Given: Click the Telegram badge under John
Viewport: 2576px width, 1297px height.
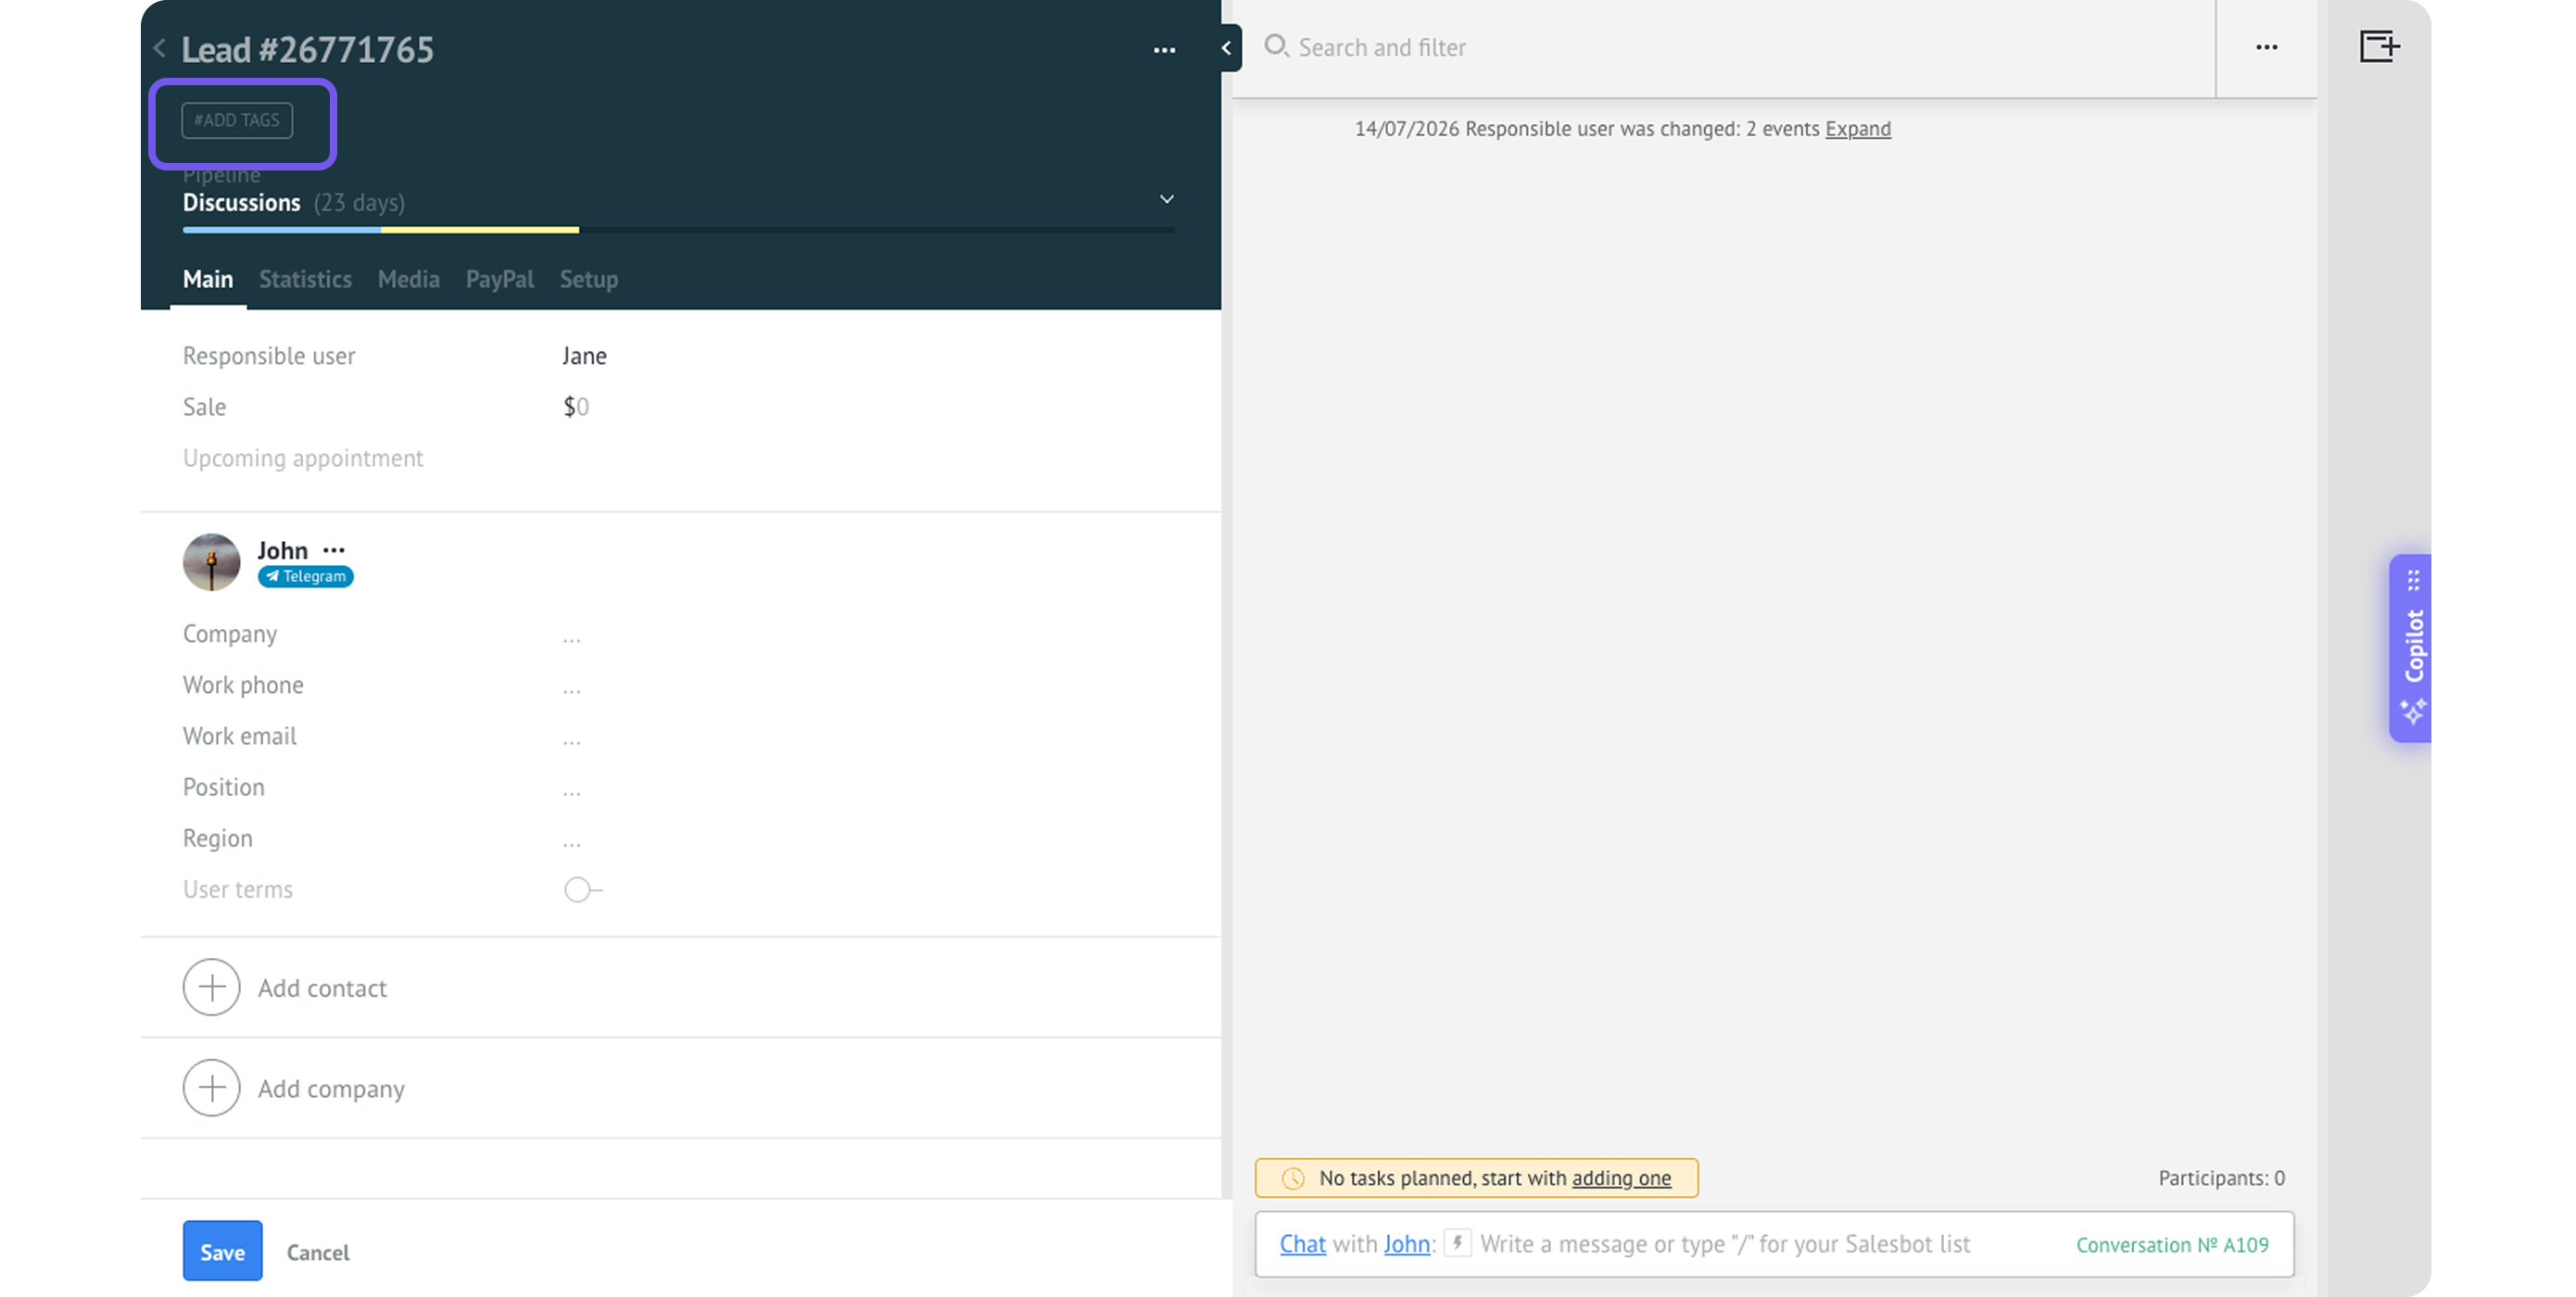Looking at the screenshot, I should [305, 576].
